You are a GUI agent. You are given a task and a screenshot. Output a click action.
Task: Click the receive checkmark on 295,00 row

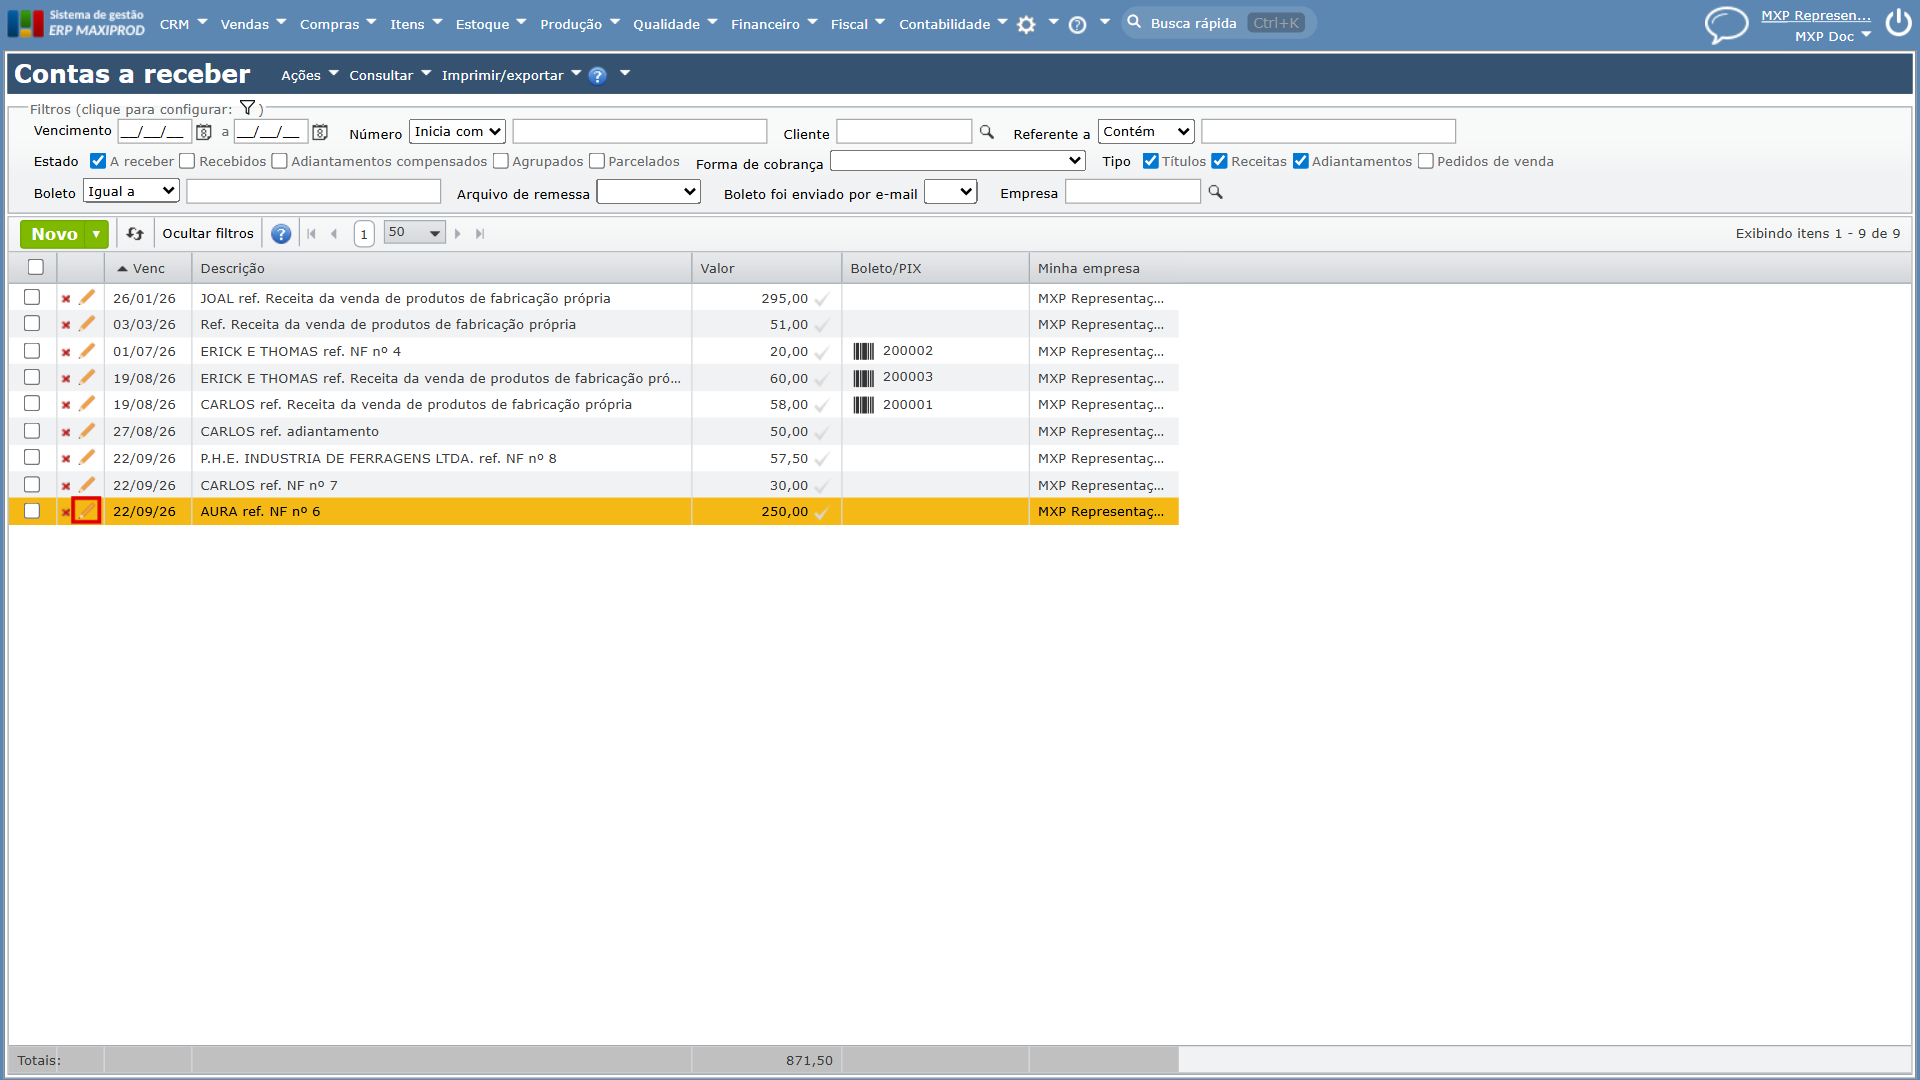tap(822, 299)
